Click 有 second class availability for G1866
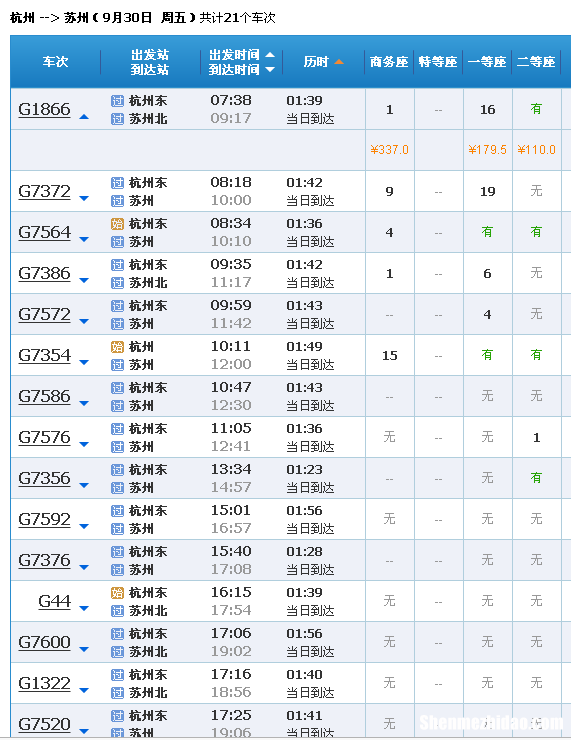The height and width of the screenshot is (740, 571). pyautogui.click(x=536, y=109)
